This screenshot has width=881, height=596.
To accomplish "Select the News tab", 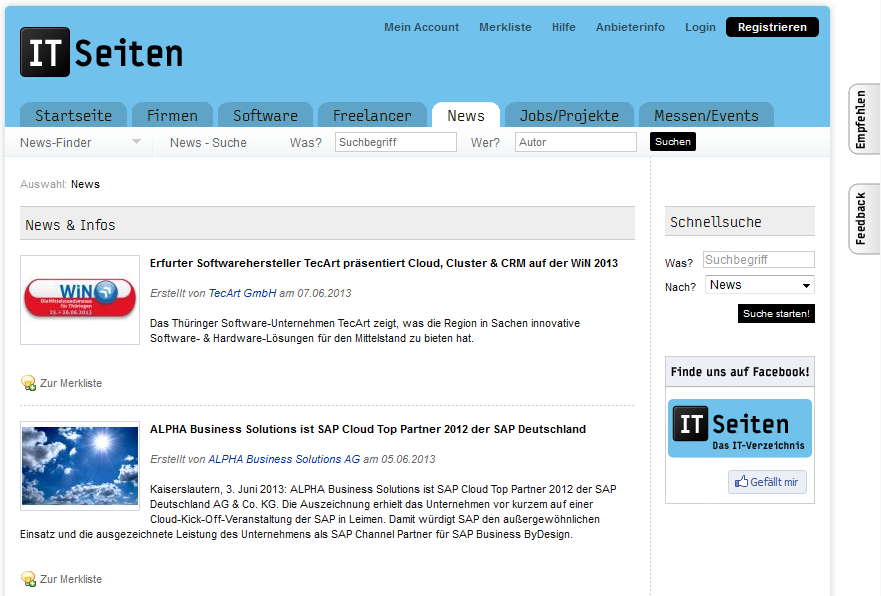I will [466, 115].
